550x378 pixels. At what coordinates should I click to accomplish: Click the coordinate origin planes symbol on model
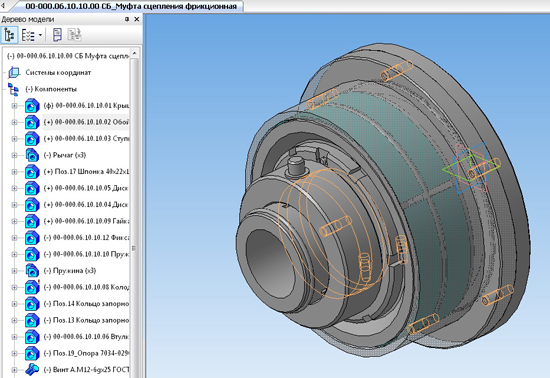click(471, 168)
